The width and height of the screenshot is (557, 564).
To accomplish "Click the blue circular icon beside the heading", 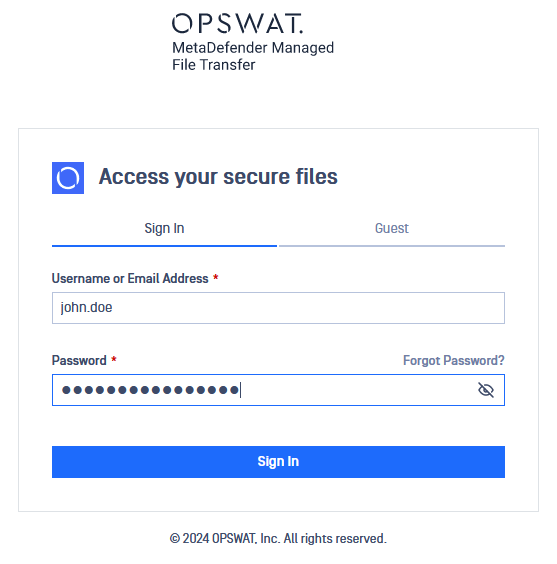I will 68,178.
